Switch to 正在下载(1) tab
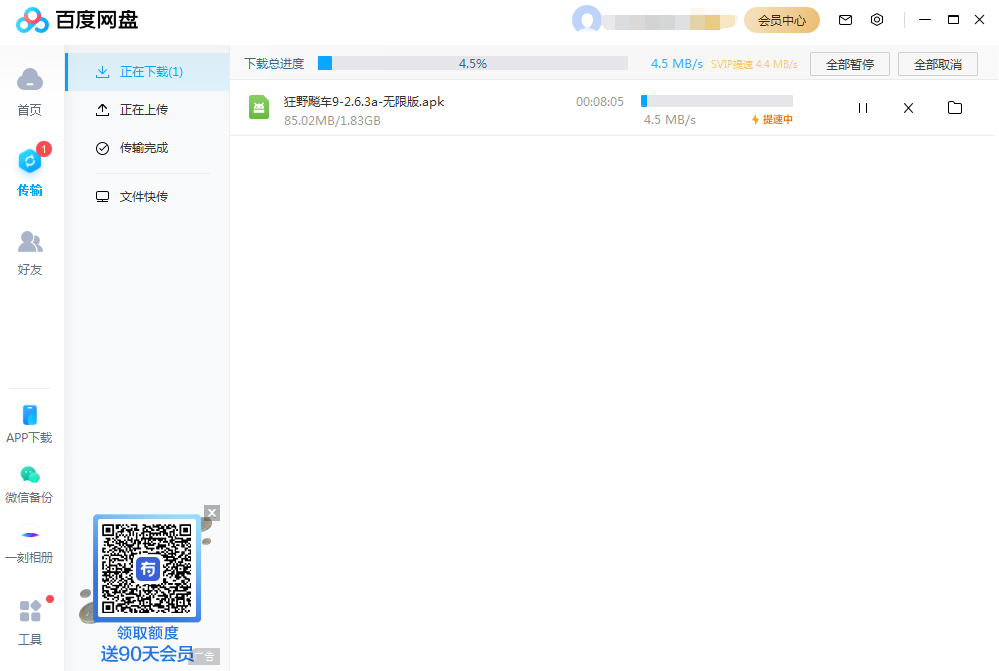 (150, 72)
